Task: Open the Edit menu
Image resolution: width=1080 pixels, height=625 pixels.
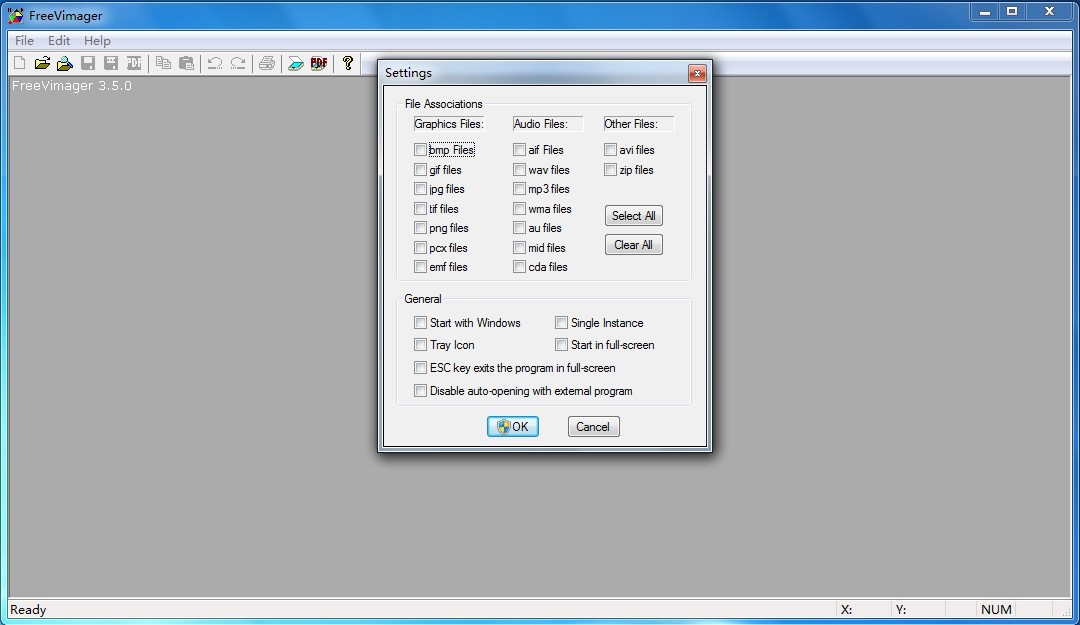Action: pos(59,41)
